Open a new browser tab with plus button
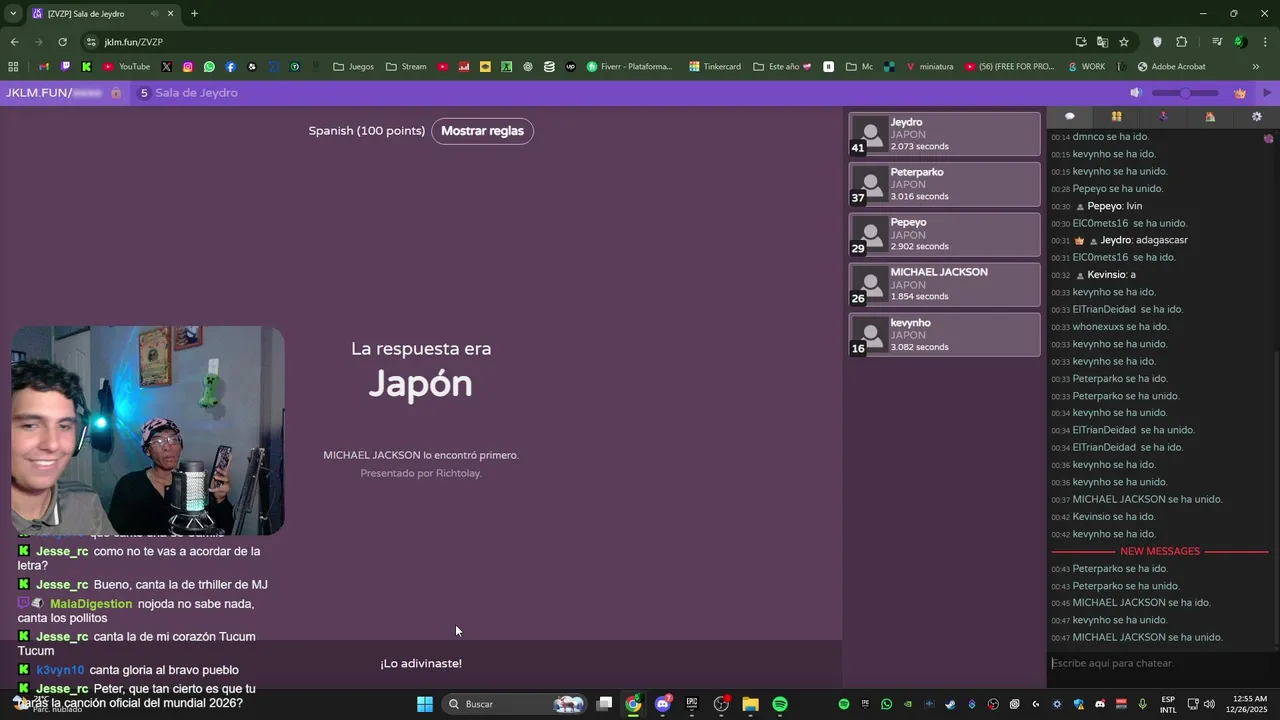This screenshot has height=720, width=1280. (194, 14)
